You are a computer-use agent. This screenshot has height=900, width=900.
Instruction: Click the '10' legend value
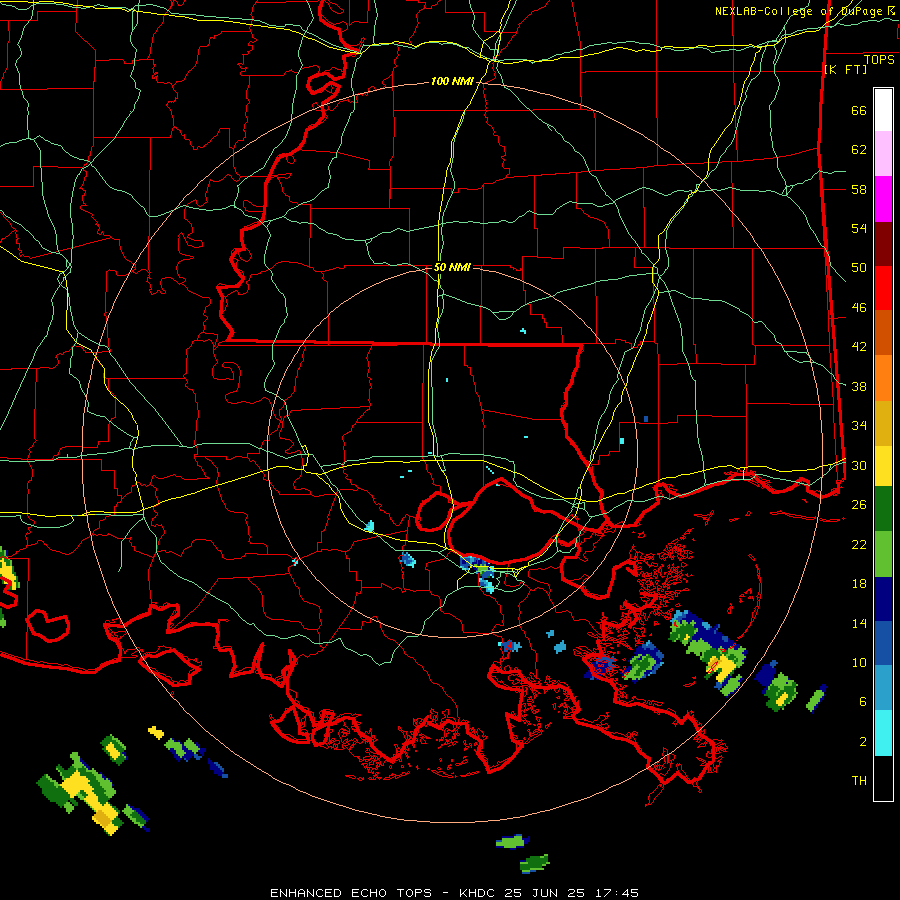coord(859,662)
